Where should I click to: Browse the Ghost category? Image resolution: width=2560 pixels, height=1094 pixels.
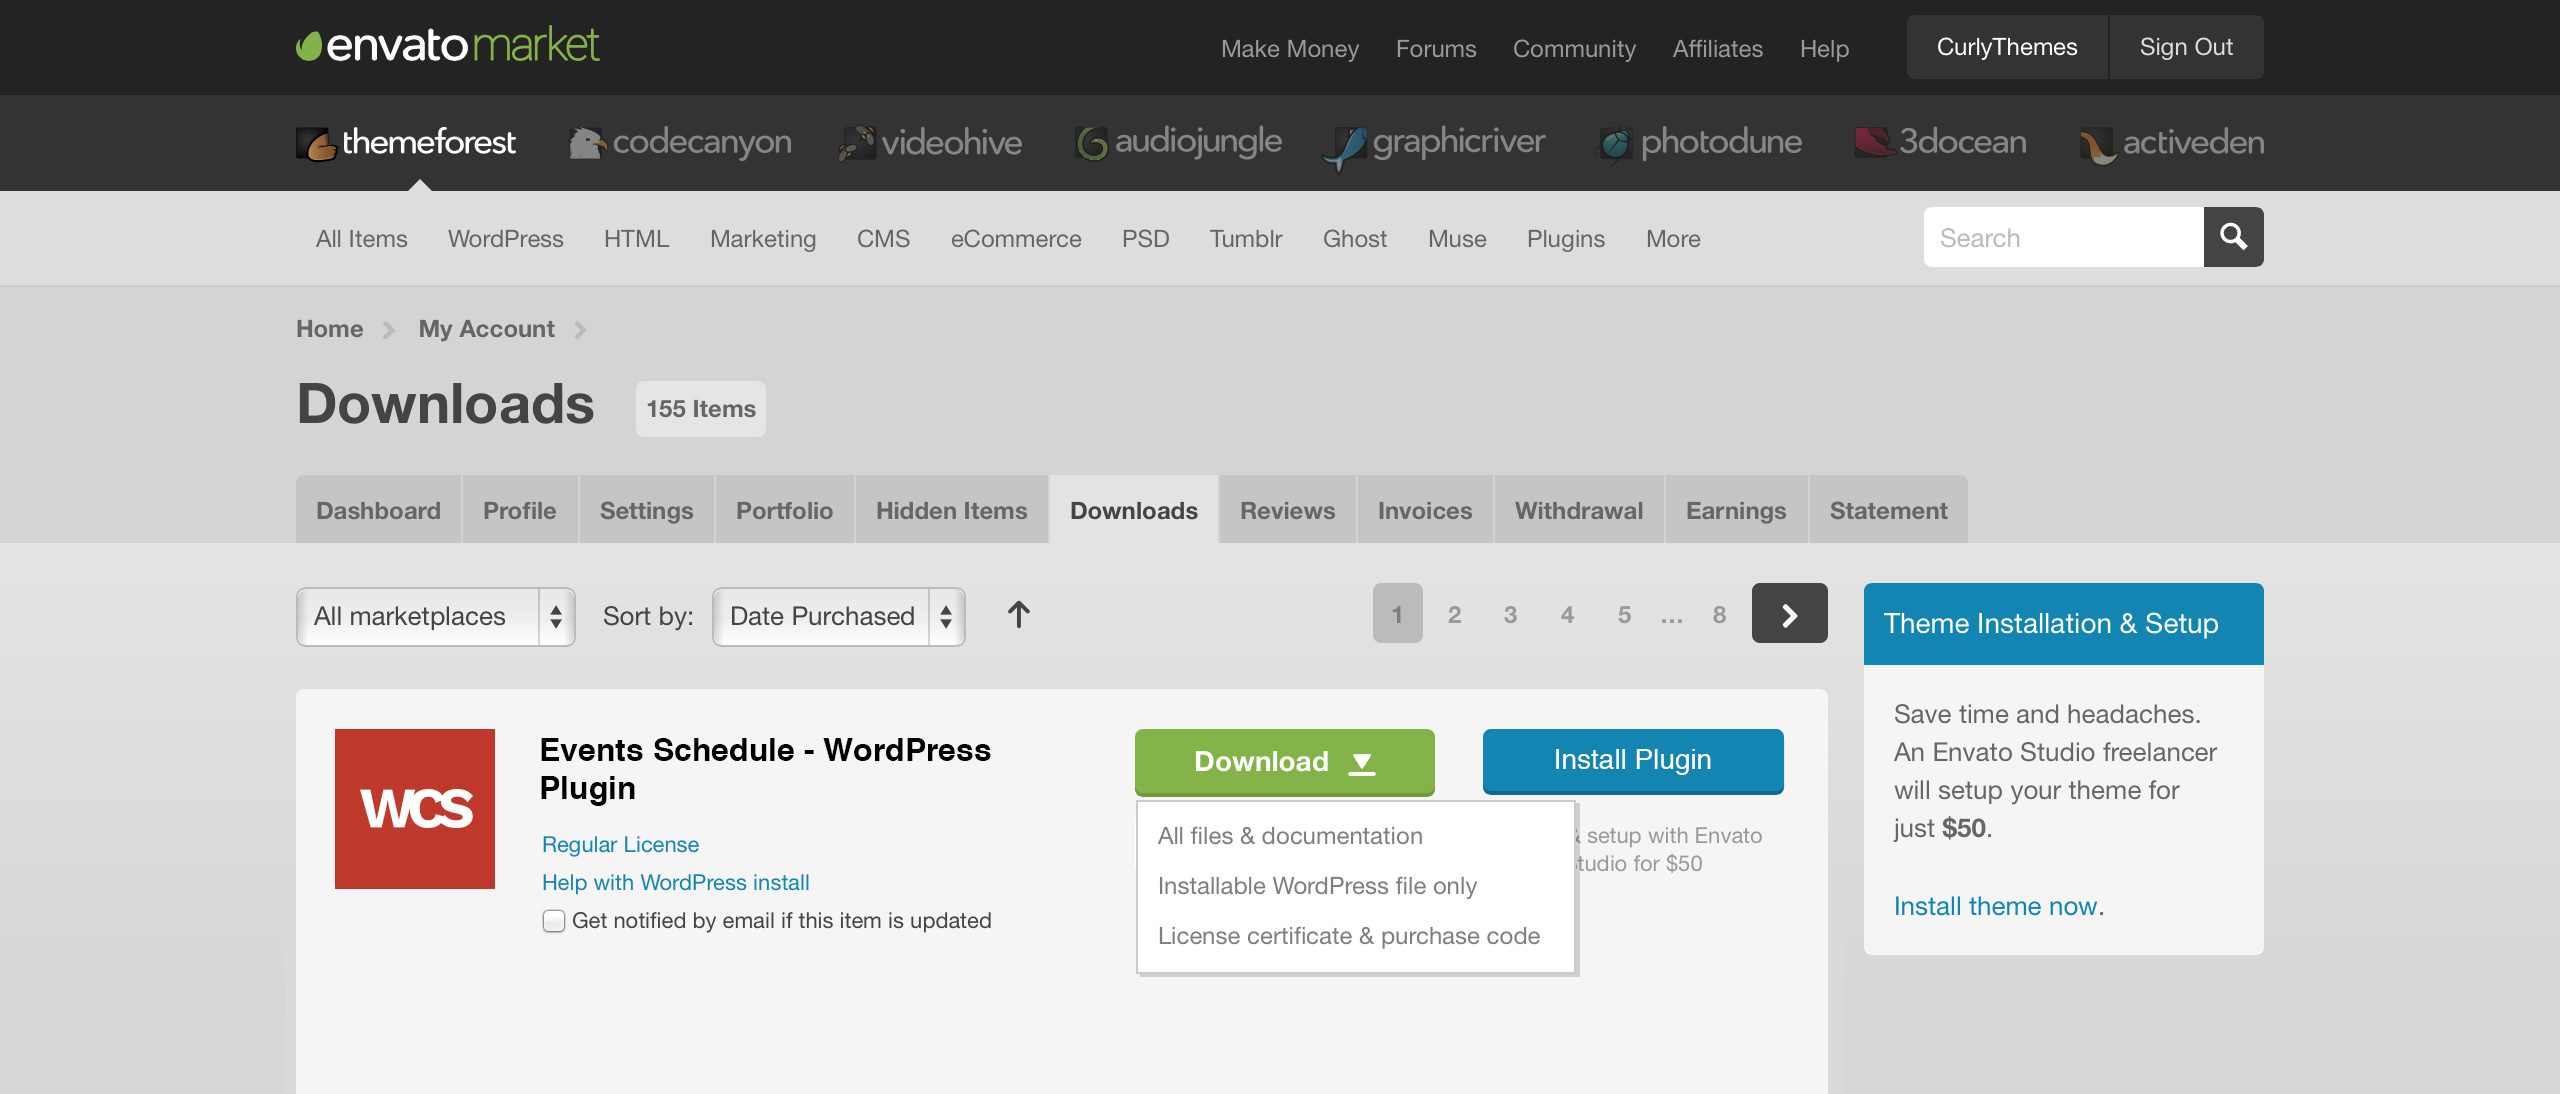[x=1355, y=239]
